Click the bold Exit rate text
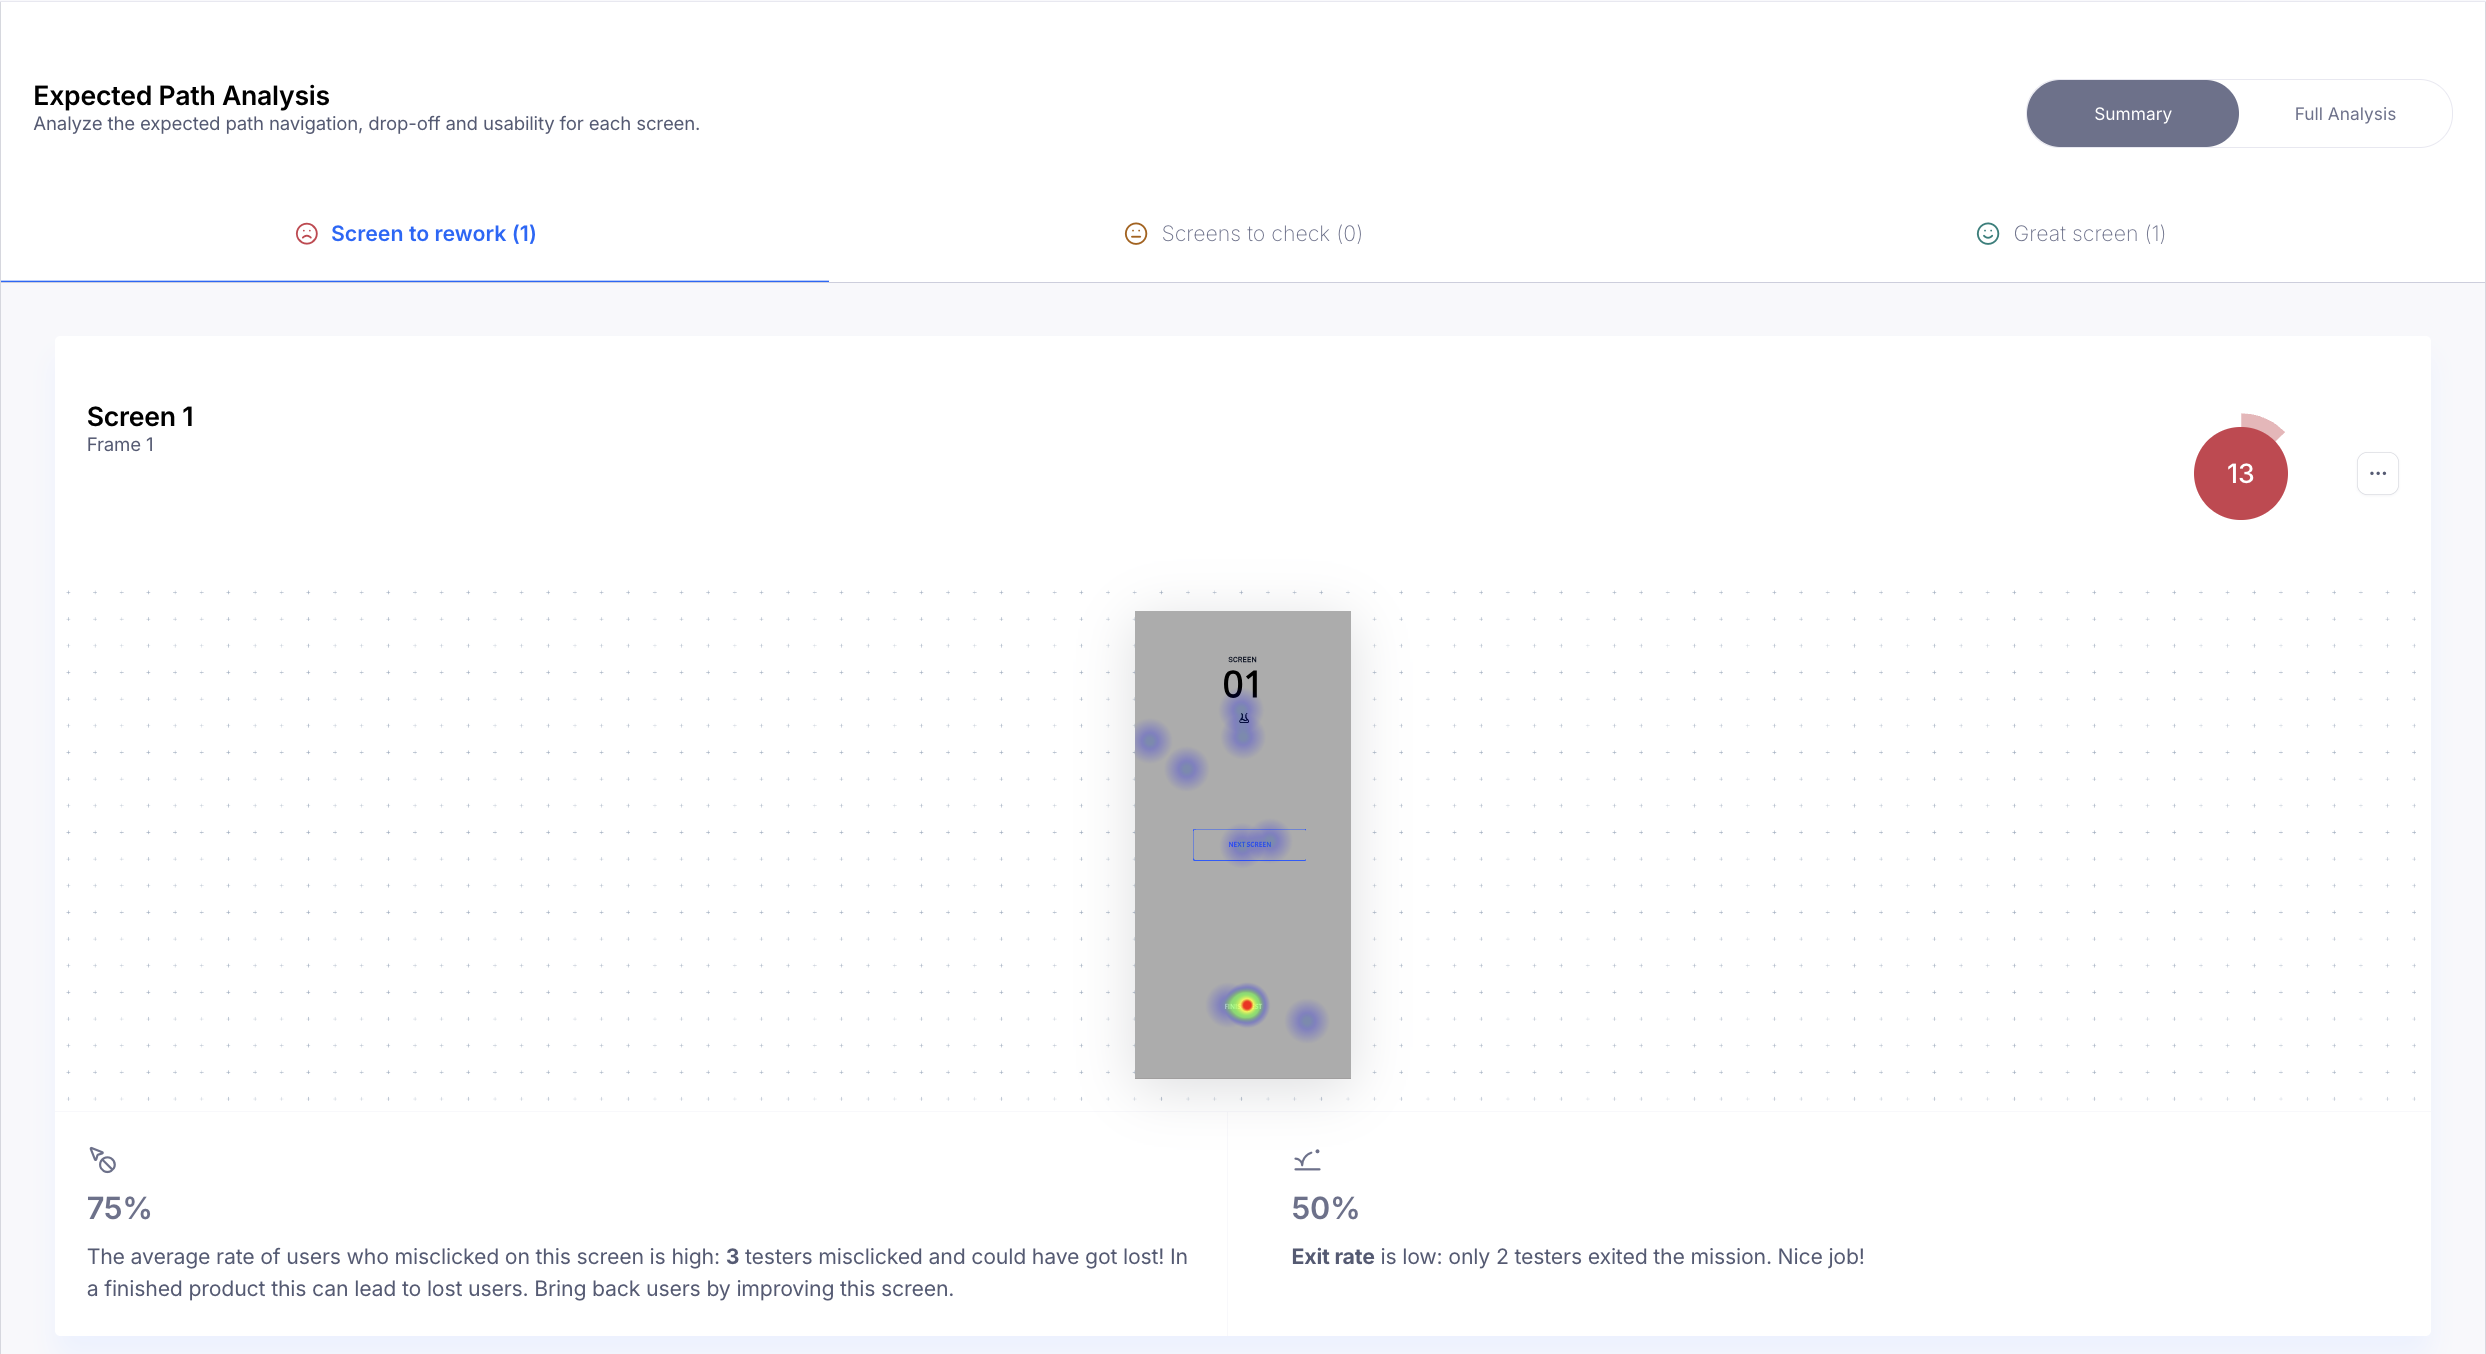Viewport: 2486px width, 1354px height. pyautogui.click(x=1332, y=1257)
